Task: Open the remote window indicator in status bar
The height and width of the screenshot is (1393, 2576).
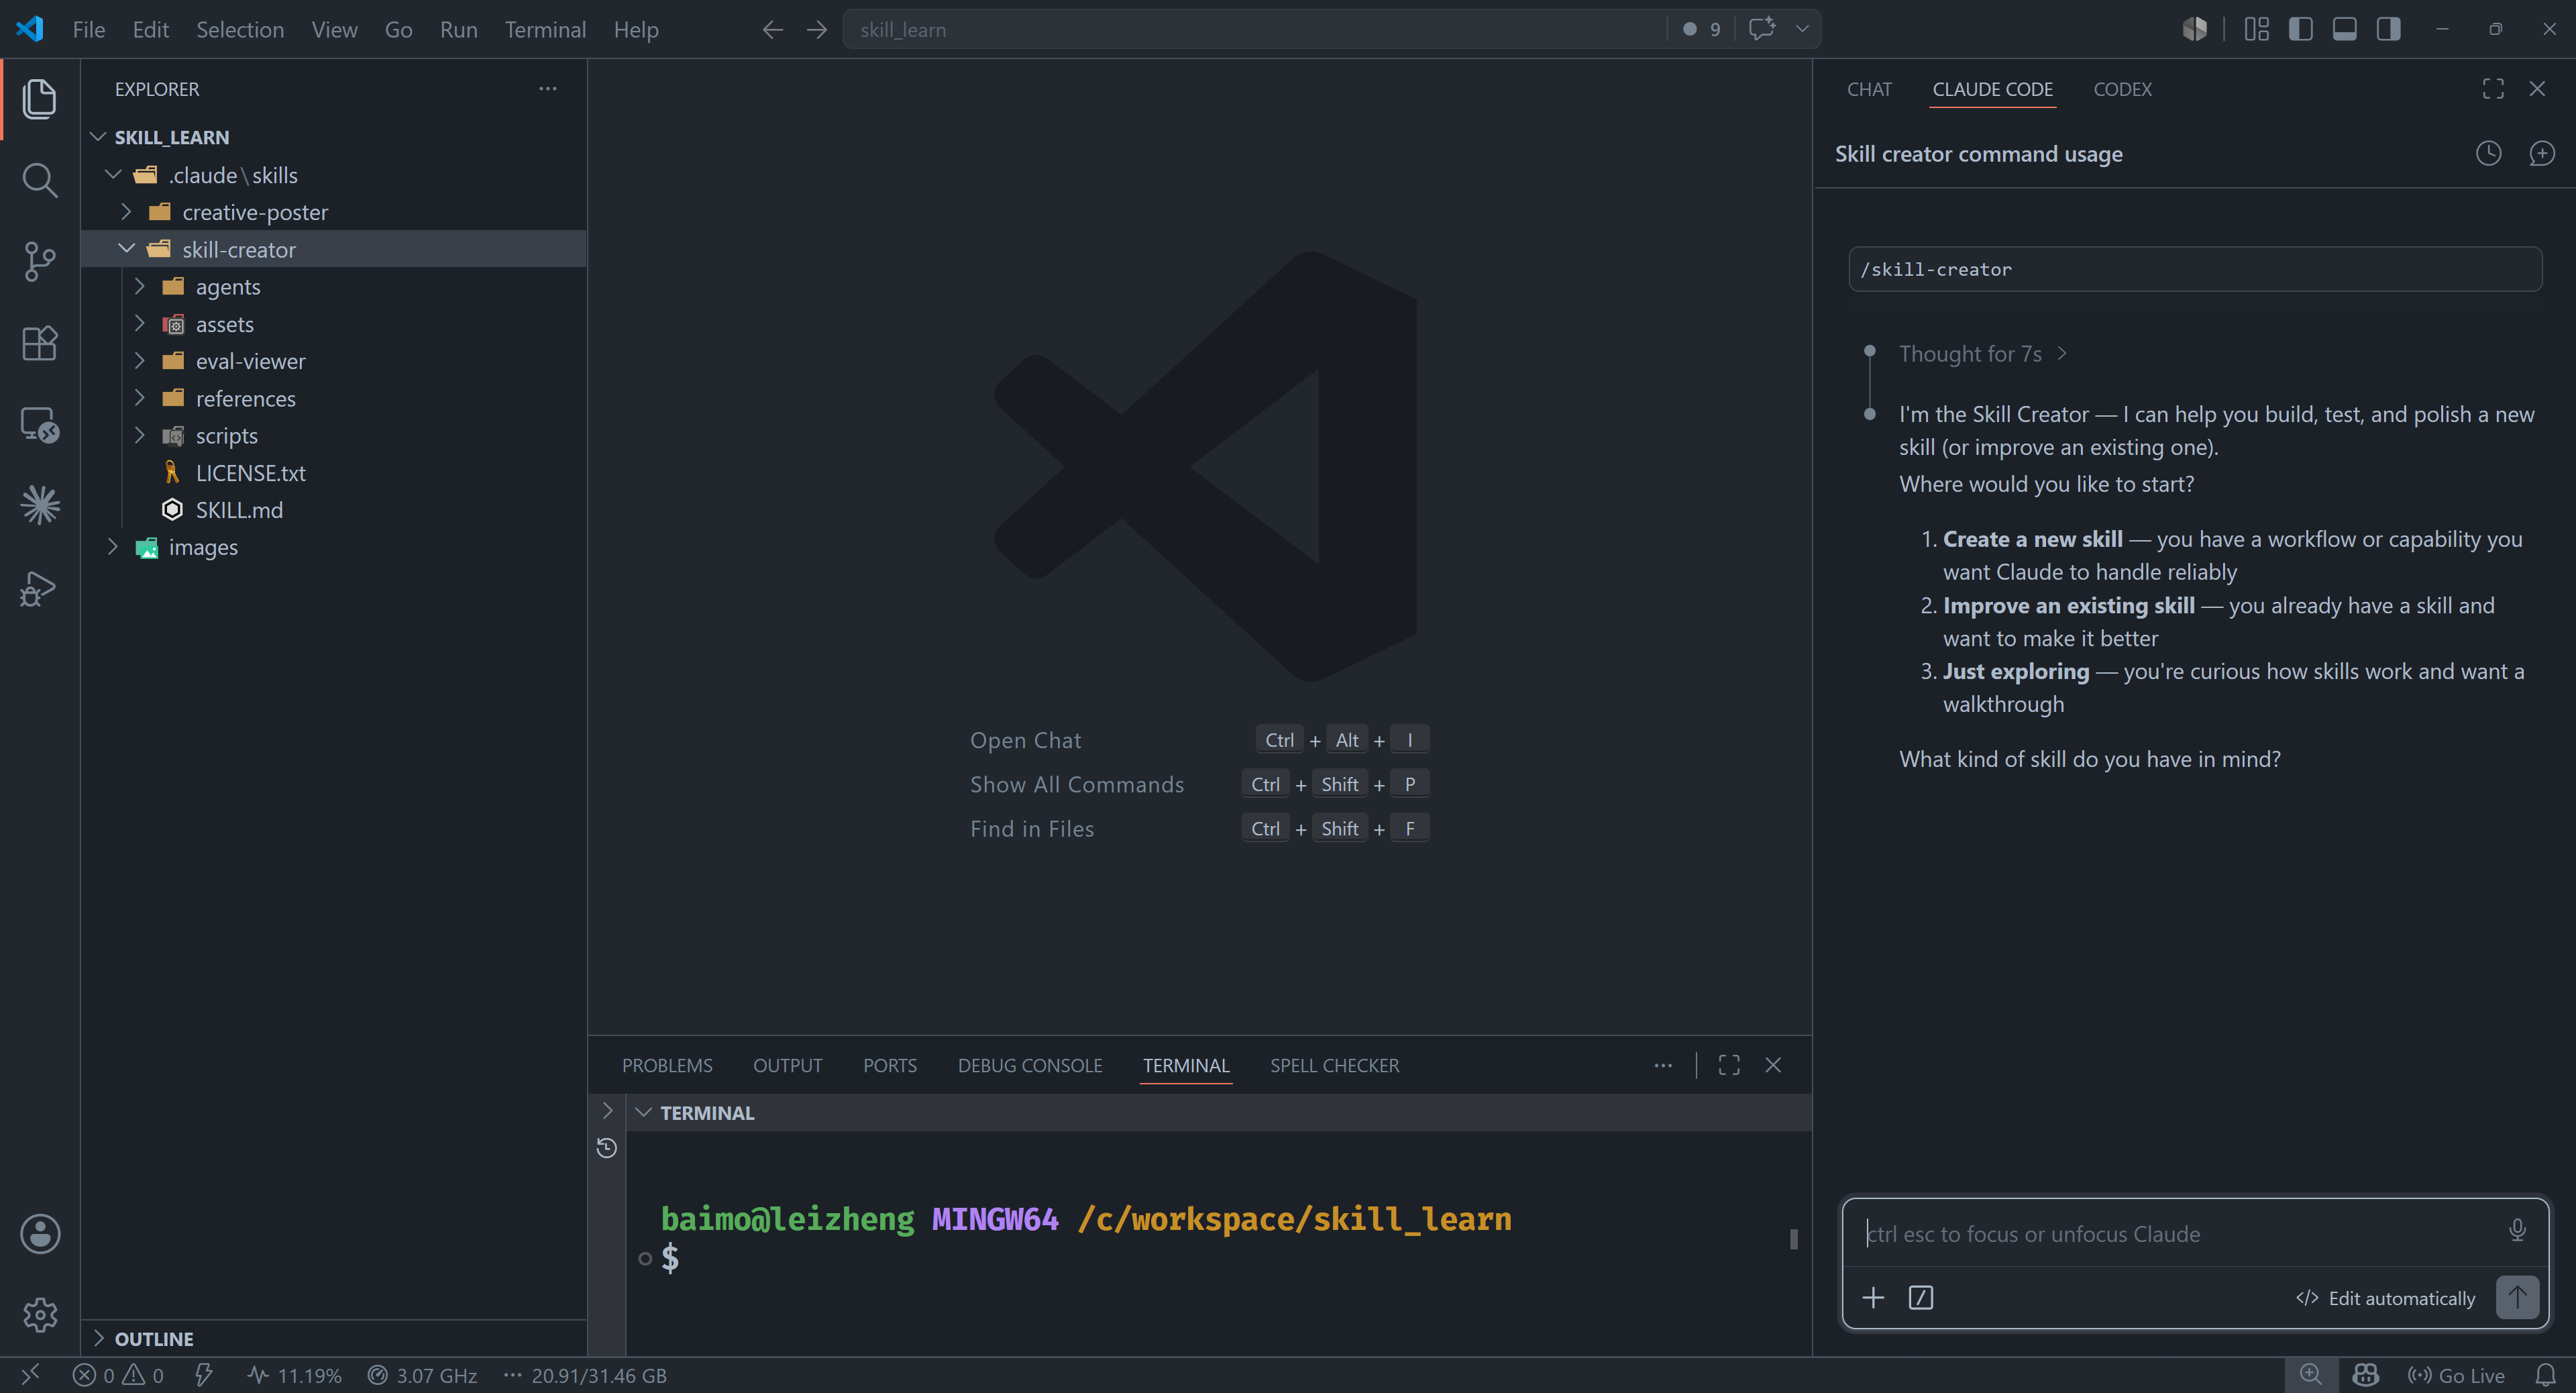Action: click(30, 1375)
